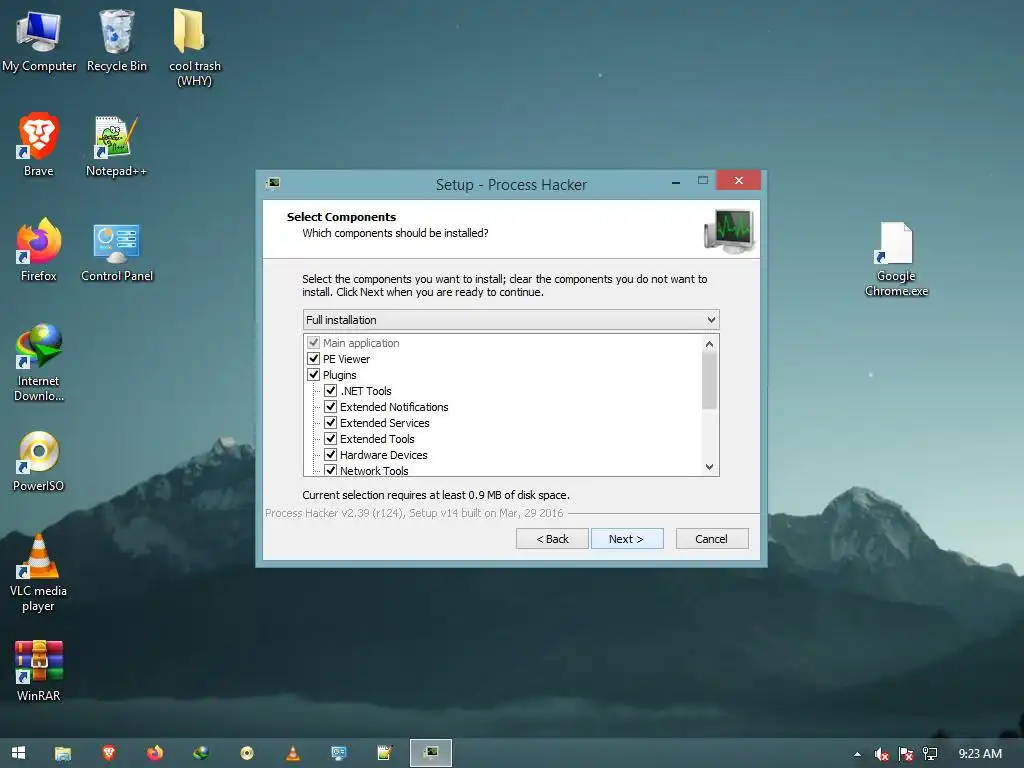Click the disk space requirement text
The height and width of the screenshot is (768, 1024).
click(x=436, y=495)
